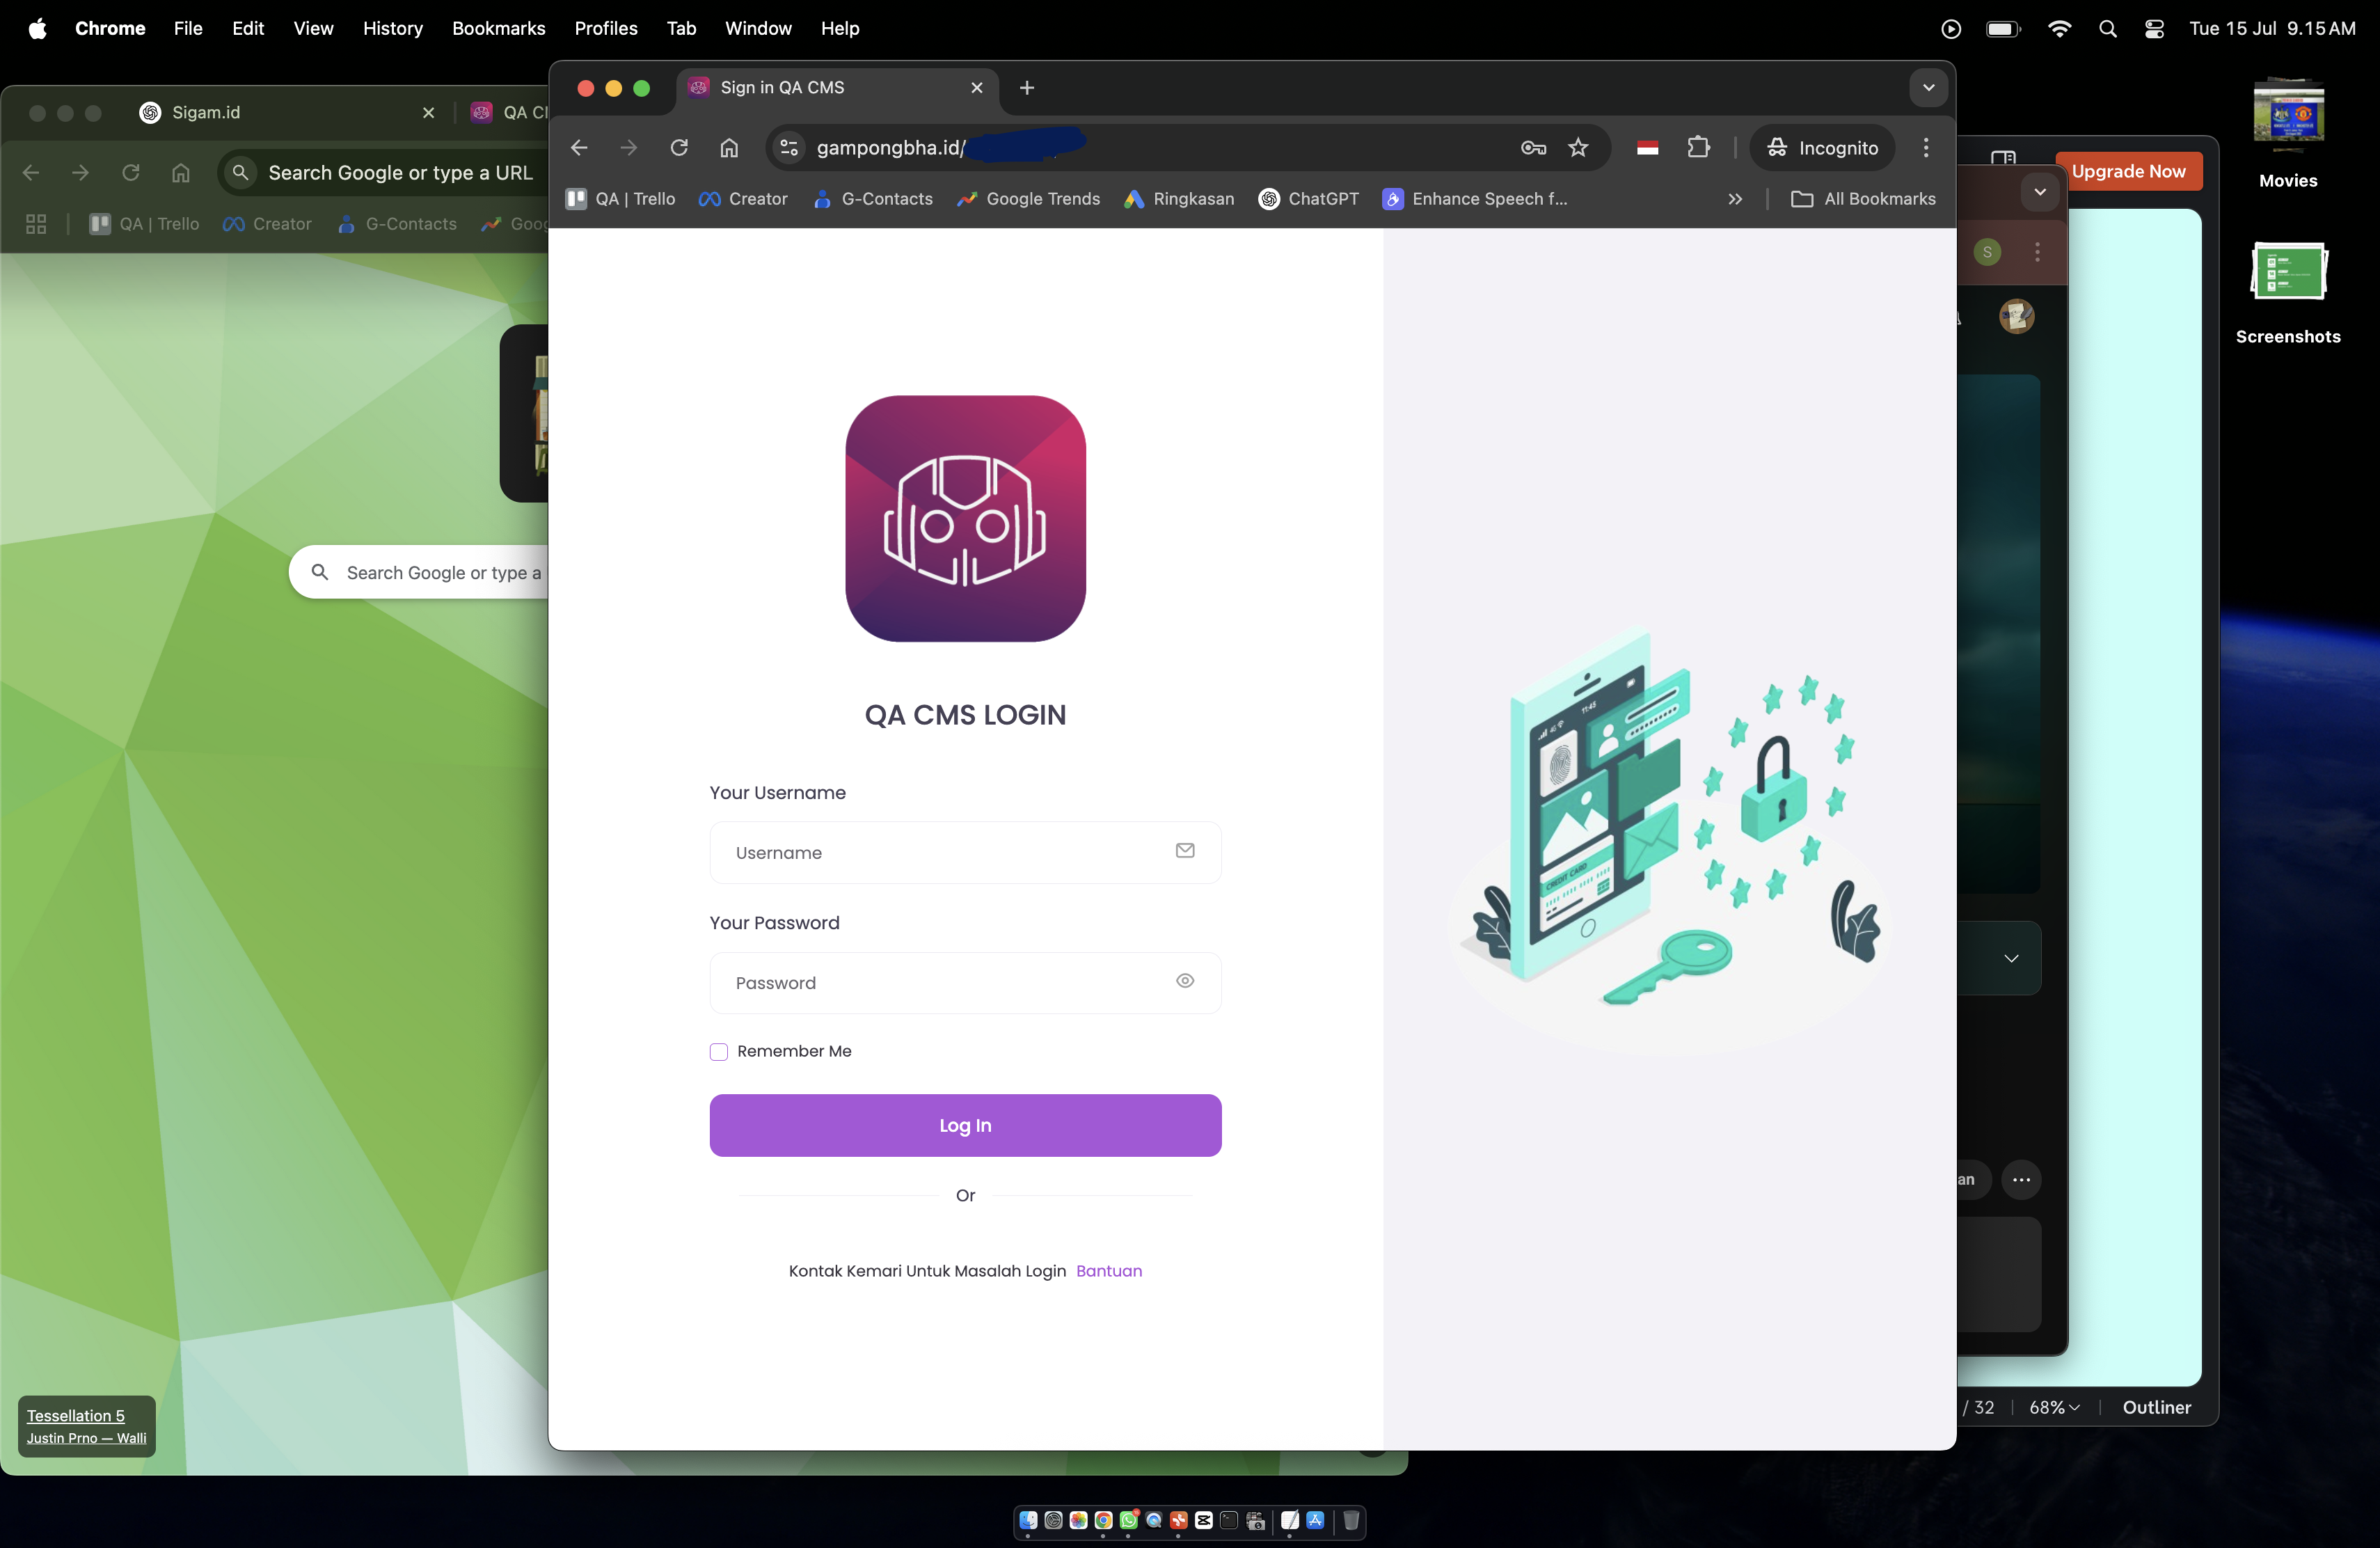The image size is (2380, 1548).
Task: Click the home icon in Chrome toolbar
Action: pyautogui.click(x=729, y=148)
